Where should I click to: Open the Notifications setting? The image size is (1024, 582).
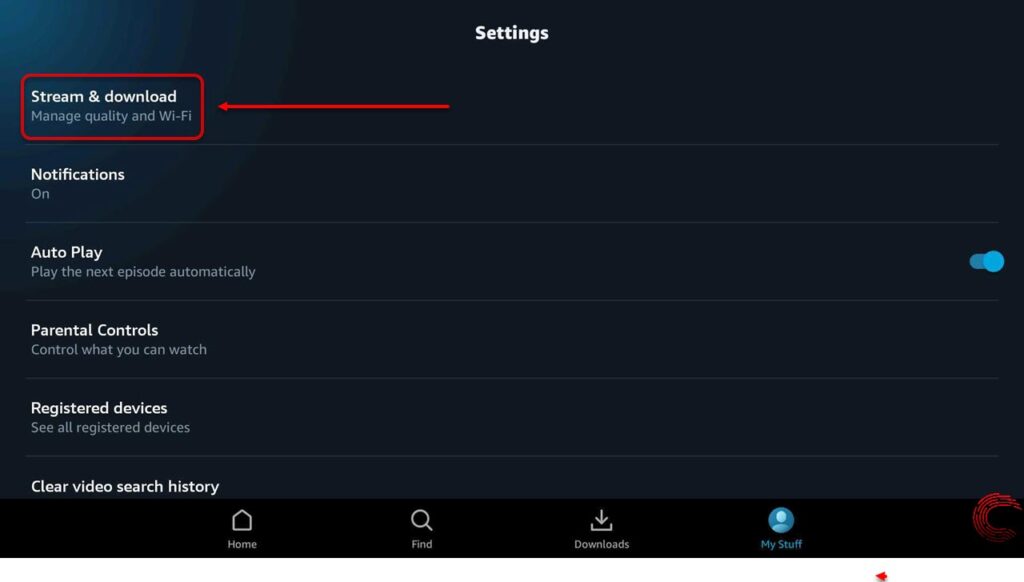[x=512, y=184]
